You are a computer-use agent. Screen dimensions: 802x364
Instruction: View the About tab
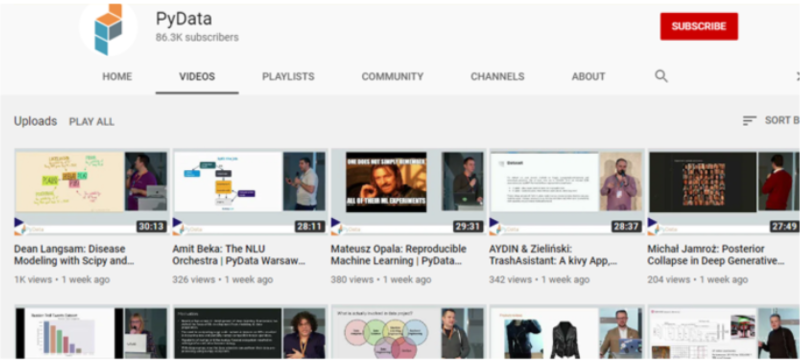(588, 77)
